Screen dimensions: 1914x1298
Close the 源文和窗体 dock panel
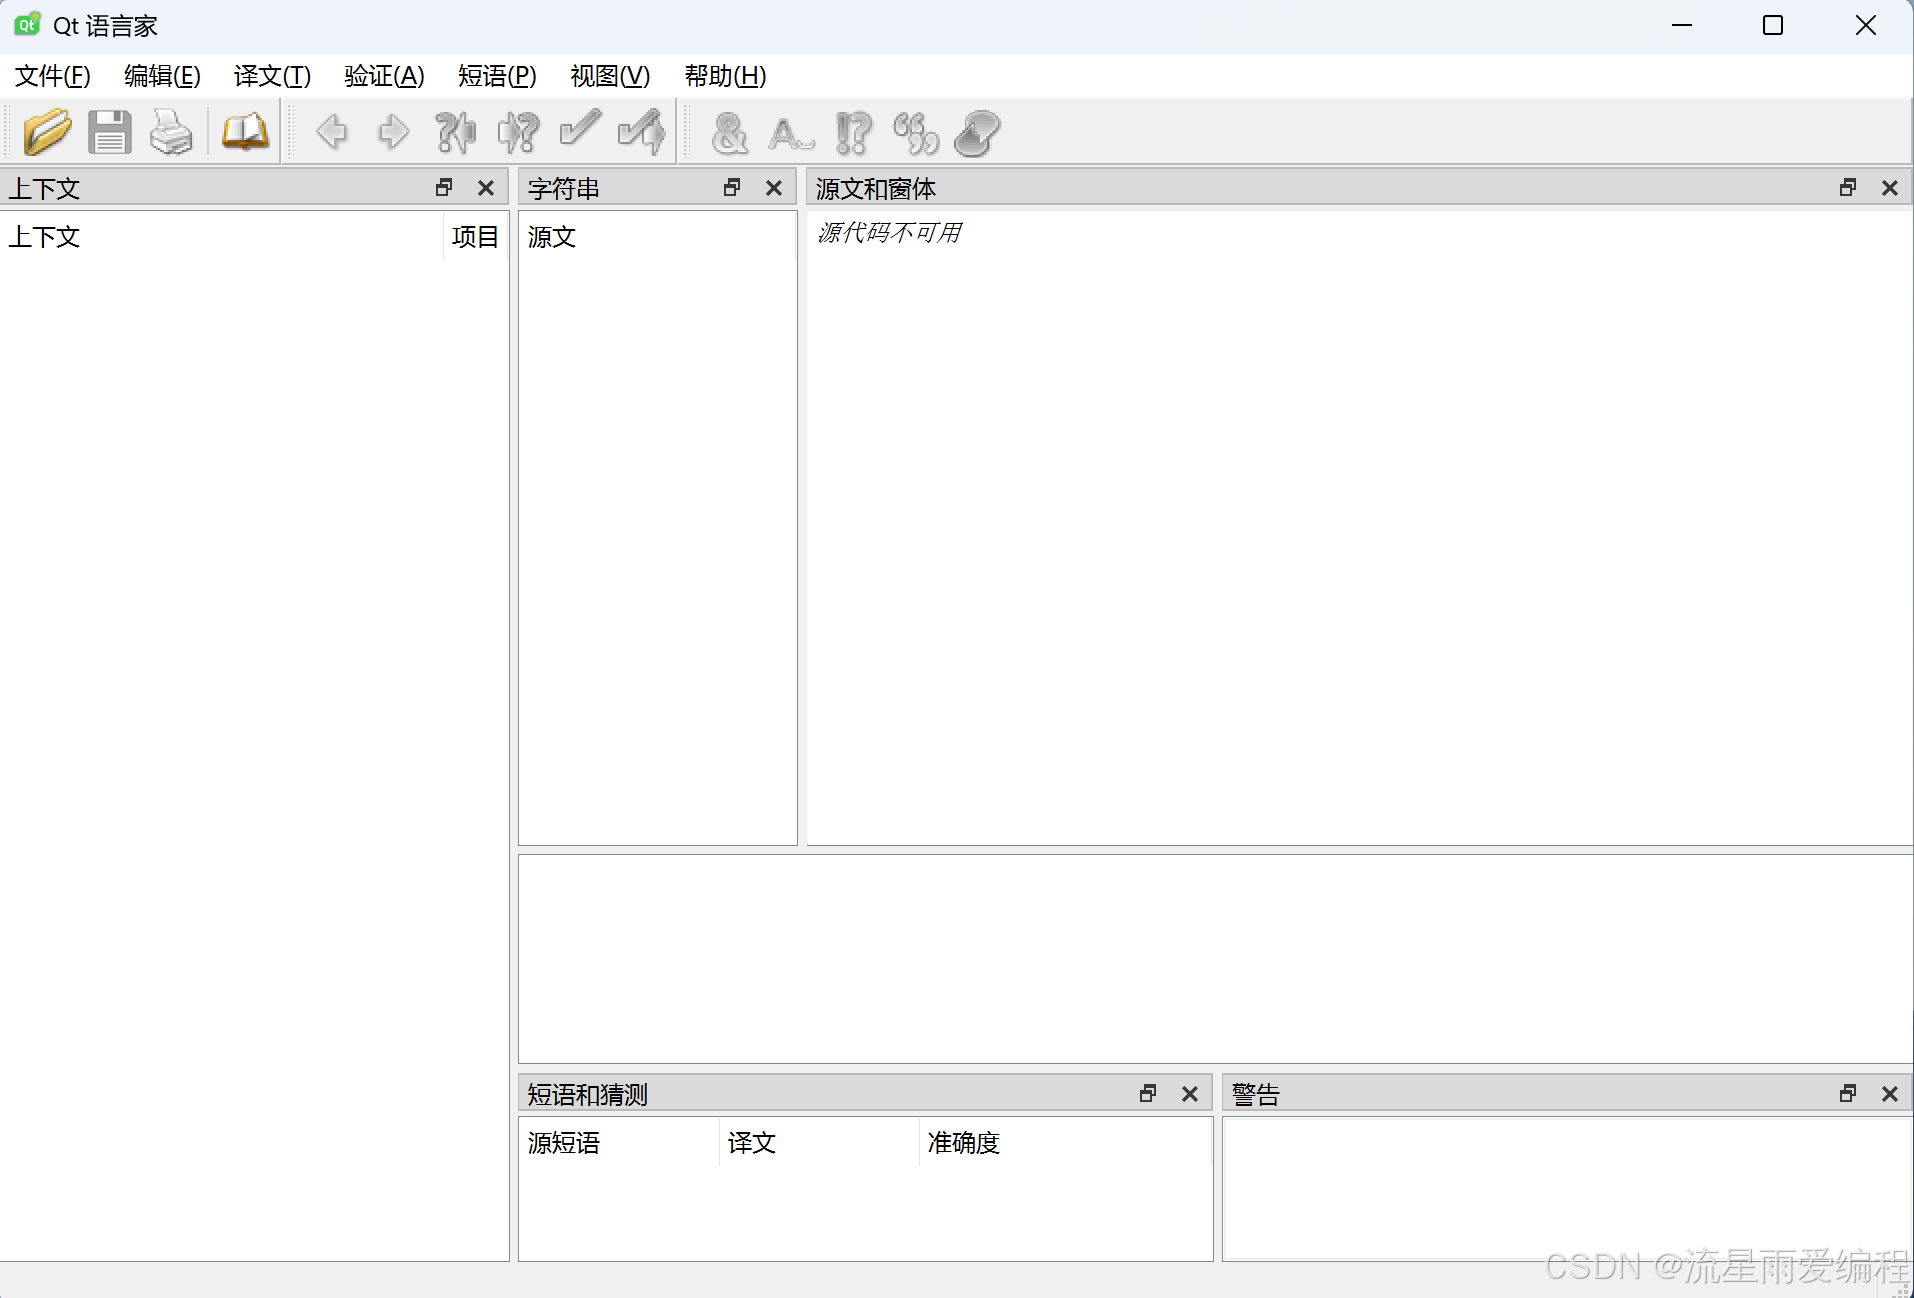(1890, 187)
